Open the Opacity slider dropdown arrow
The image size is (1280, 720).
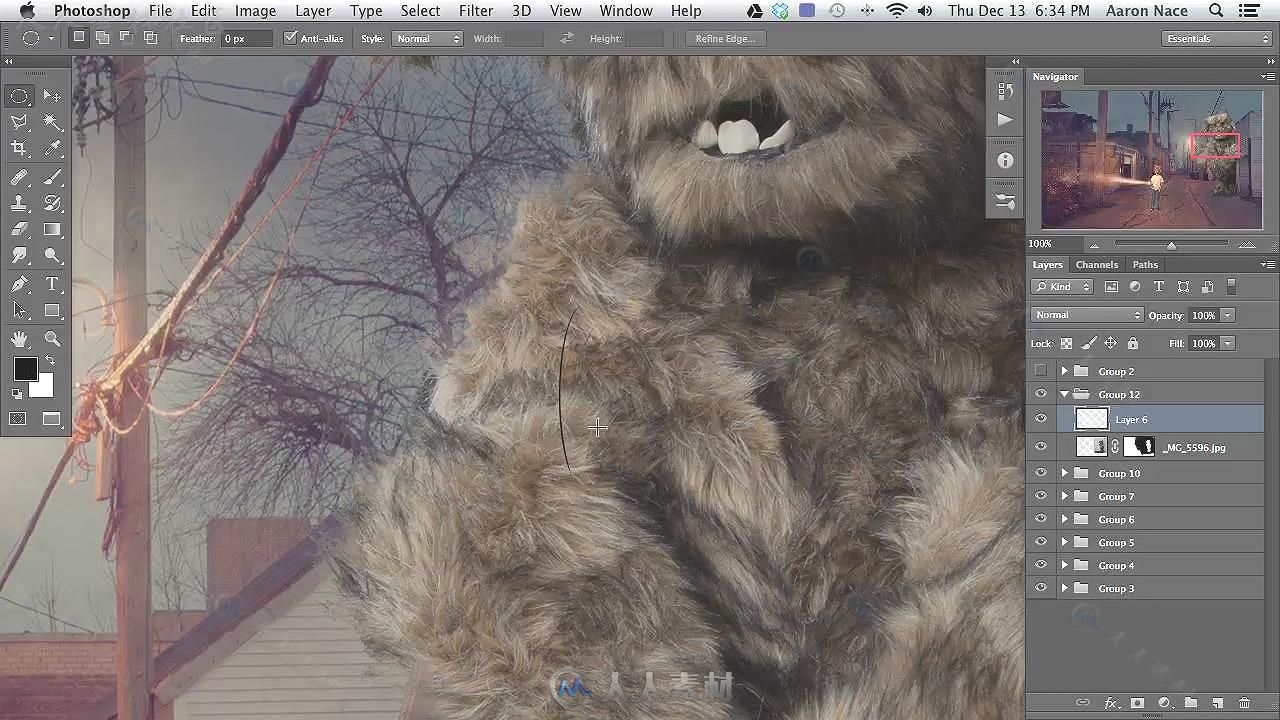coord(1227,315)
